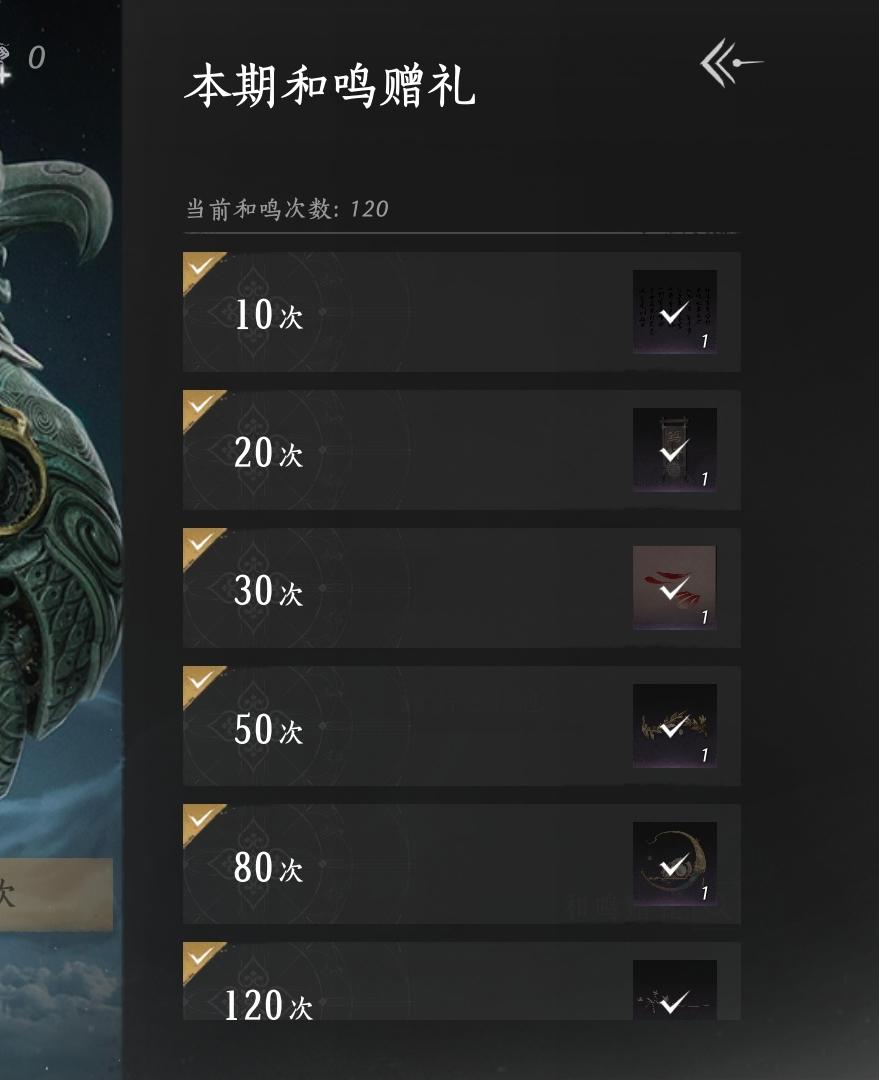Image resolution: width=879 pixels, height=1080 pixels.
Task: Select the 20次 milestone label
Action: coord(268,454)
